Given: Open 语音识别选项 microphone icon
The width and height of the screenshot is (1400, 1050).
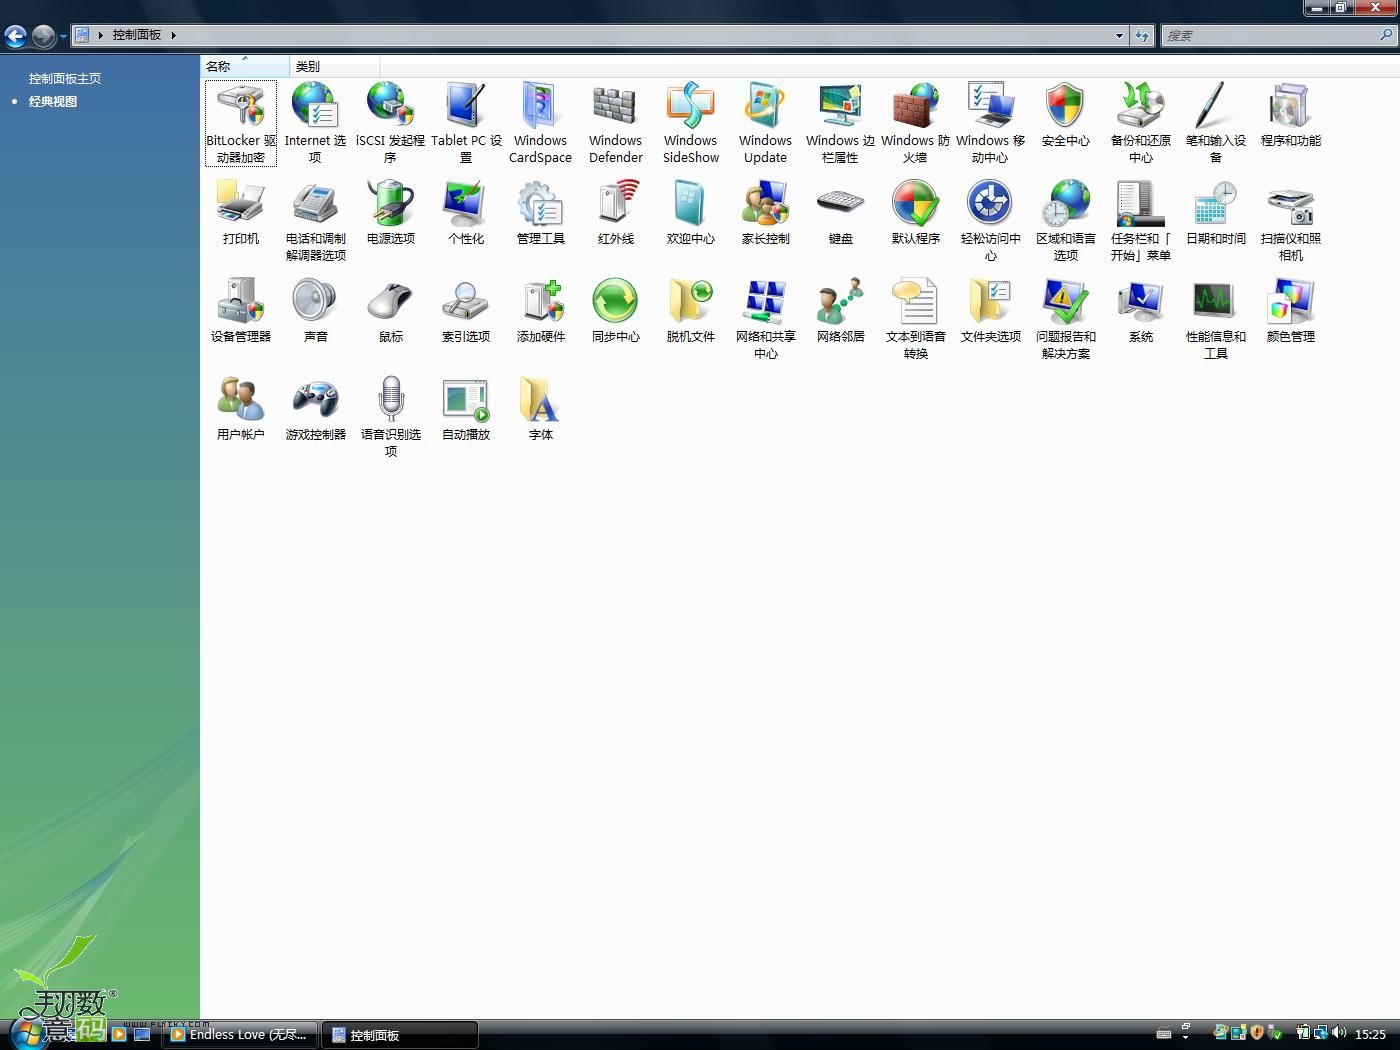Looking at the screenshot, I should click(x=391, y=400).
